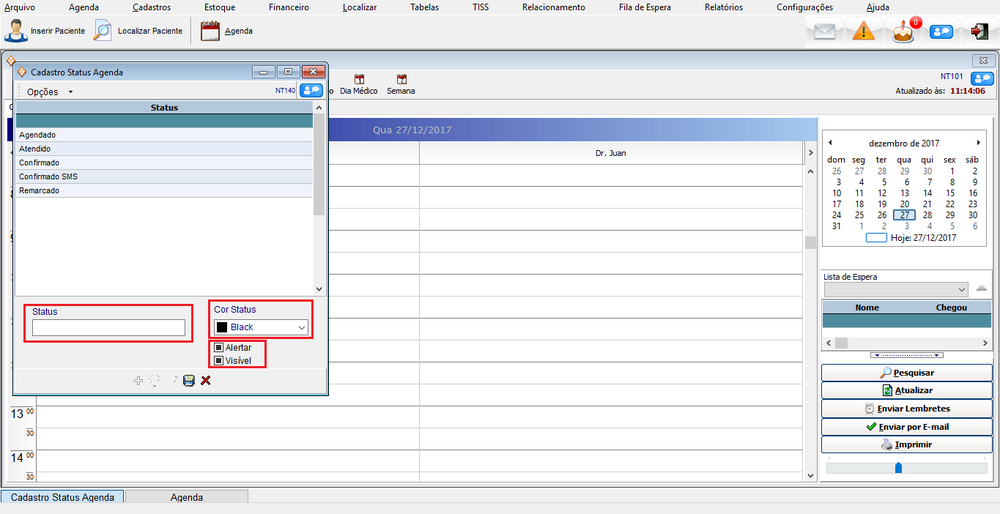Viewport: 1000px width, 514px height.
Task: Expand the Opções dropdown menu
Action: 49,91
